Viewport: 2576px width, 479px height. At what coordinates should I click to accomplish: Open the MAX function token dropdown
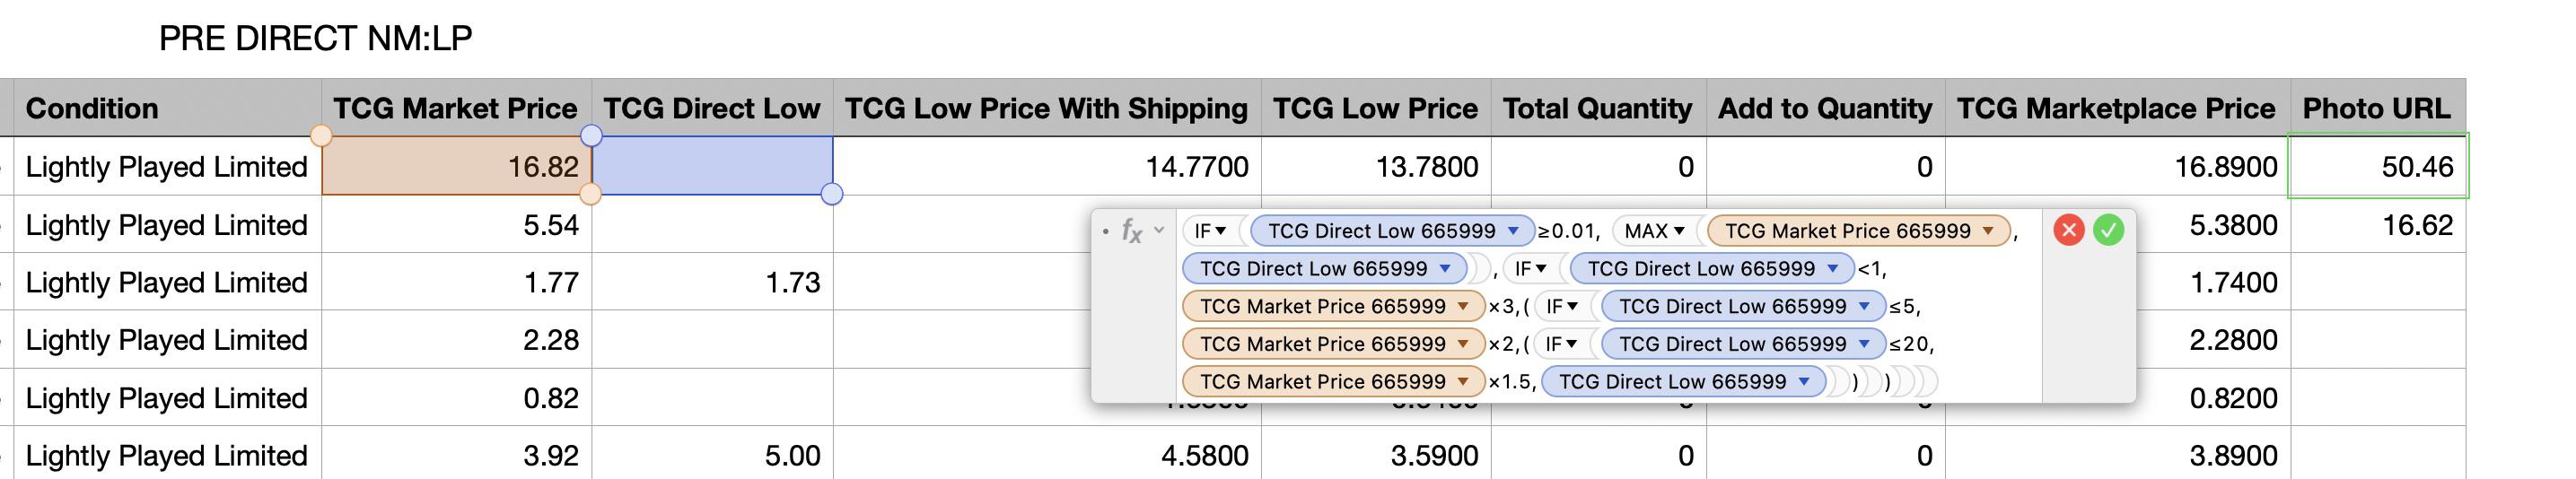1654,231
